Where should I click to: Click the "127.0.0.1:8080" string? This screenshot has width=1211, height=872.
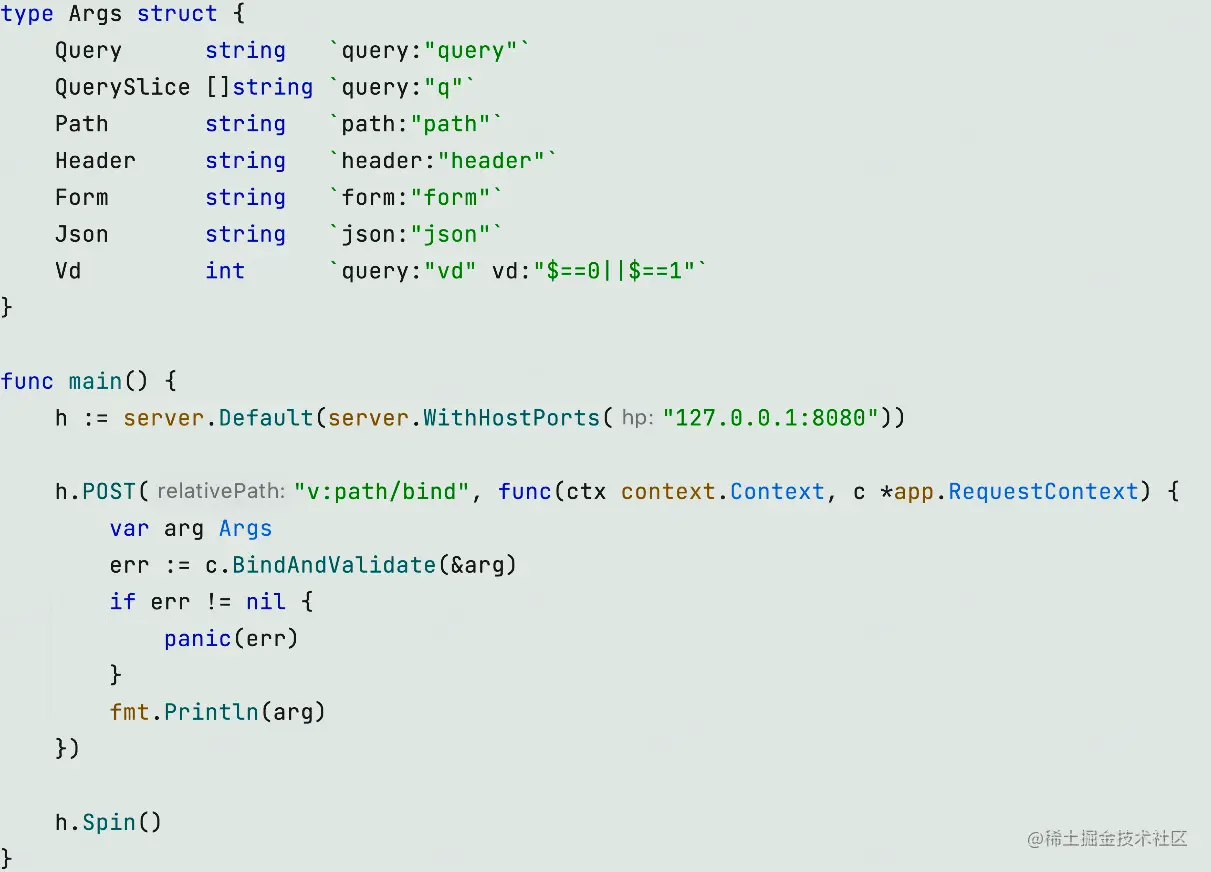point(771,418)
